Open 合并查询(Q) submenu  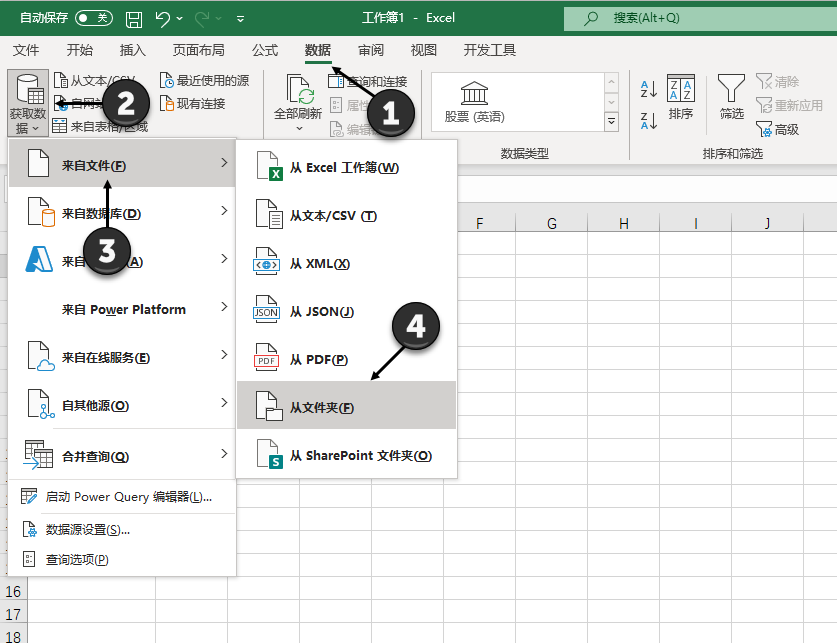(122, 454)
